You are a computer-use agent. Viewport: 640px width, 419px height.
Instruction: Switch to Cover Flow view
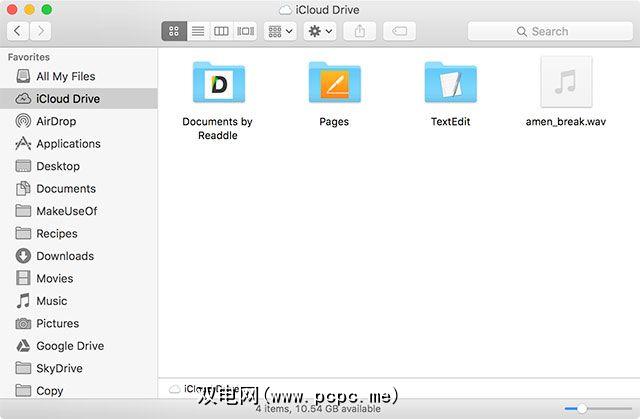click(x=245, y=31)
